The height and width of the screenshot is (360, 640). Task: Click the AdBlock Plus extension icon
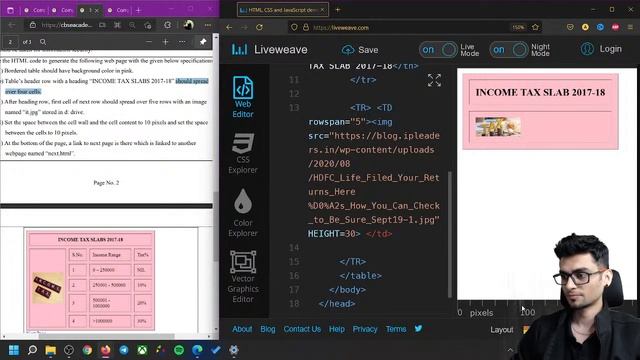(615, 27)
